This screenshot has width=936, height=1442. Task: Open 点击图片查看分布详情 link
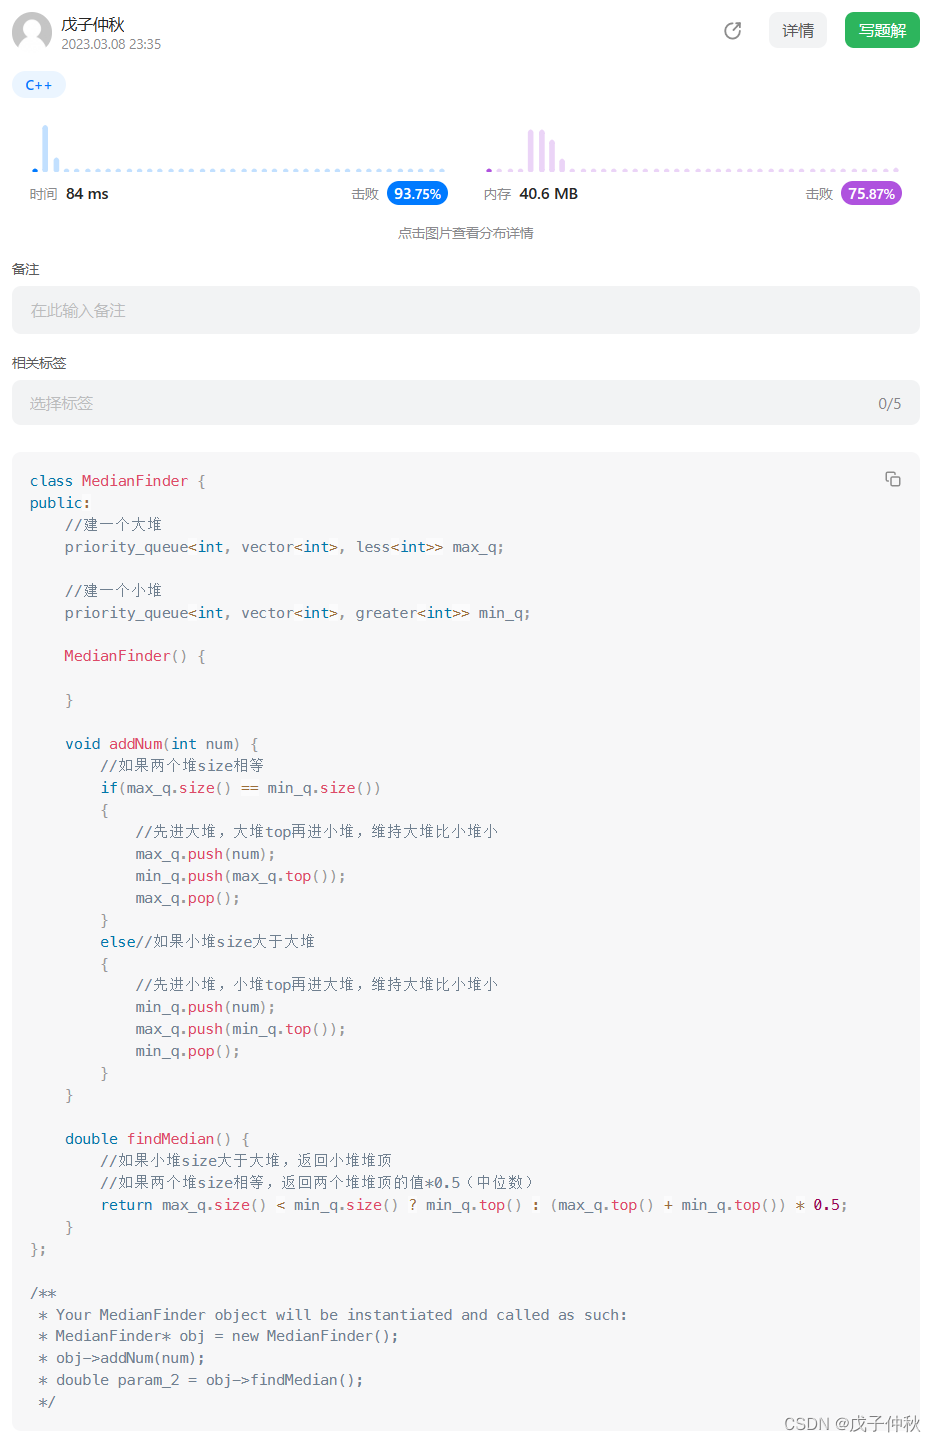465,232
